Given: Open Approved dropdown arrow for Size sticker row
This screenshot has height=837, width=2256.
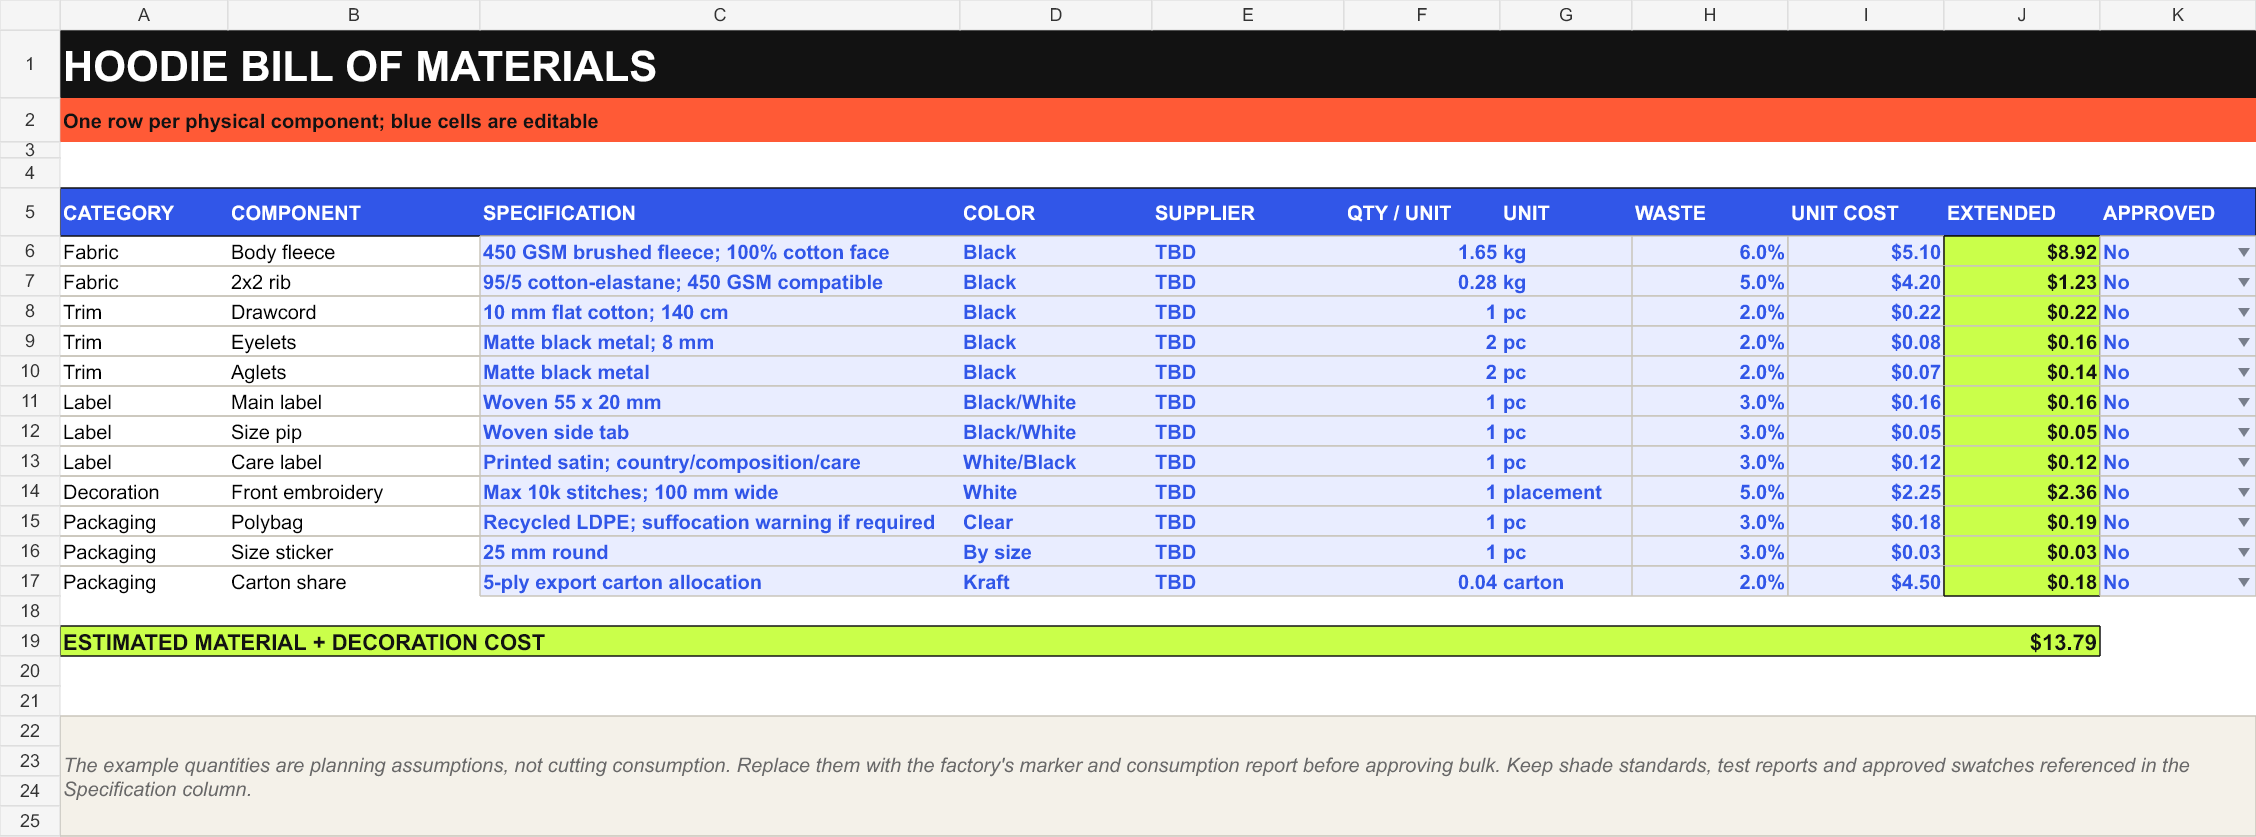Looking at the screenshot, I should (x=2243, y=553).
